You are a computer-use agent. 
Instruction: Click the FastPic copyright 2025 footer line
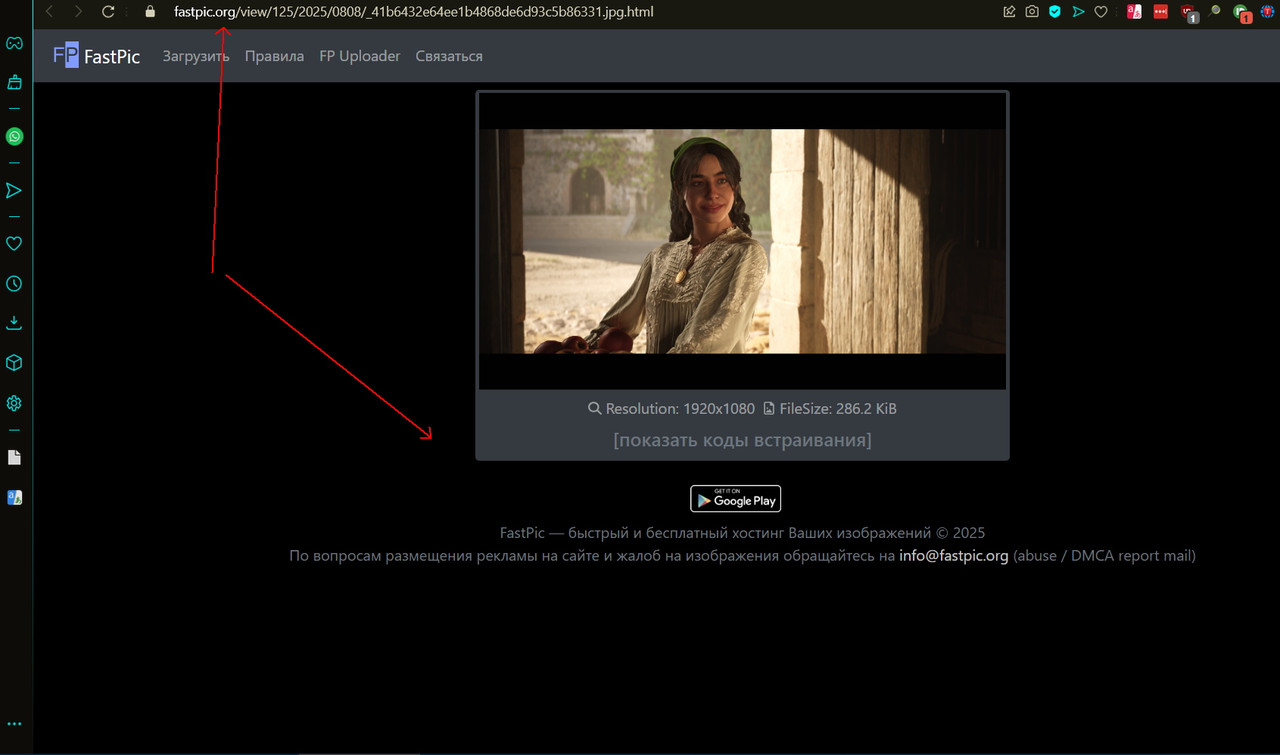point(742,533)
